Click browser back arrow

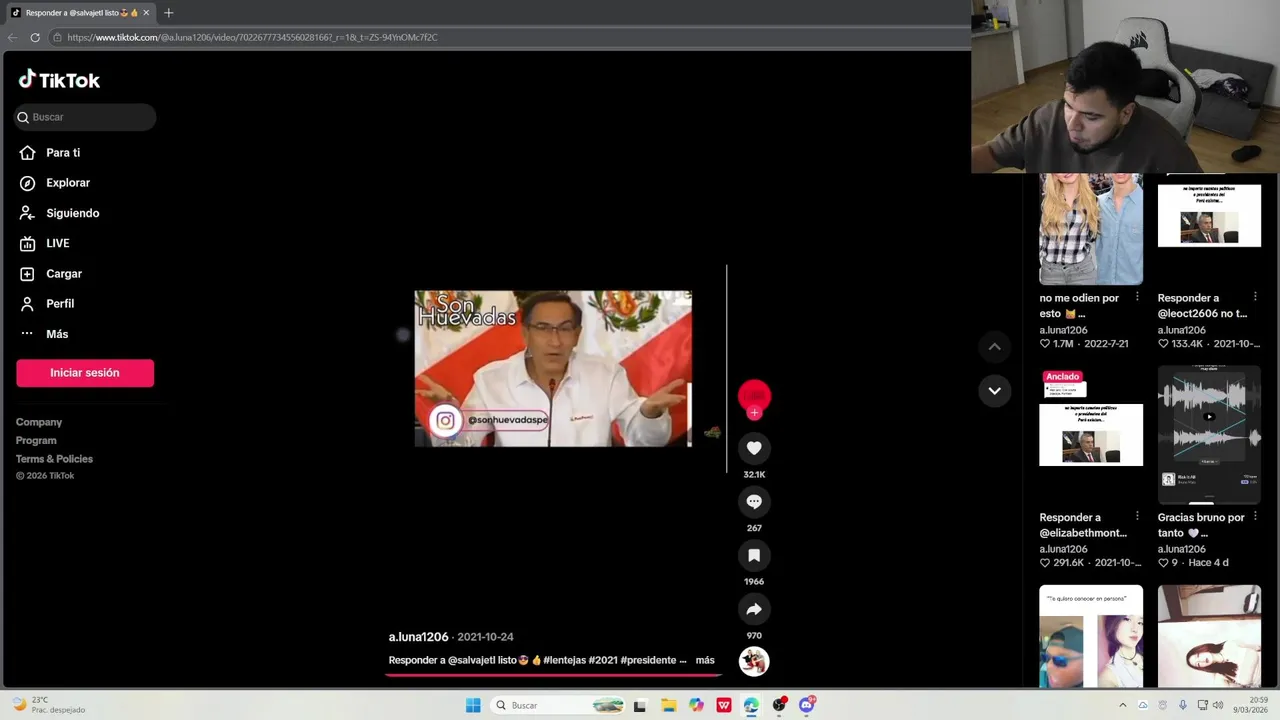(x=12, y=37)
